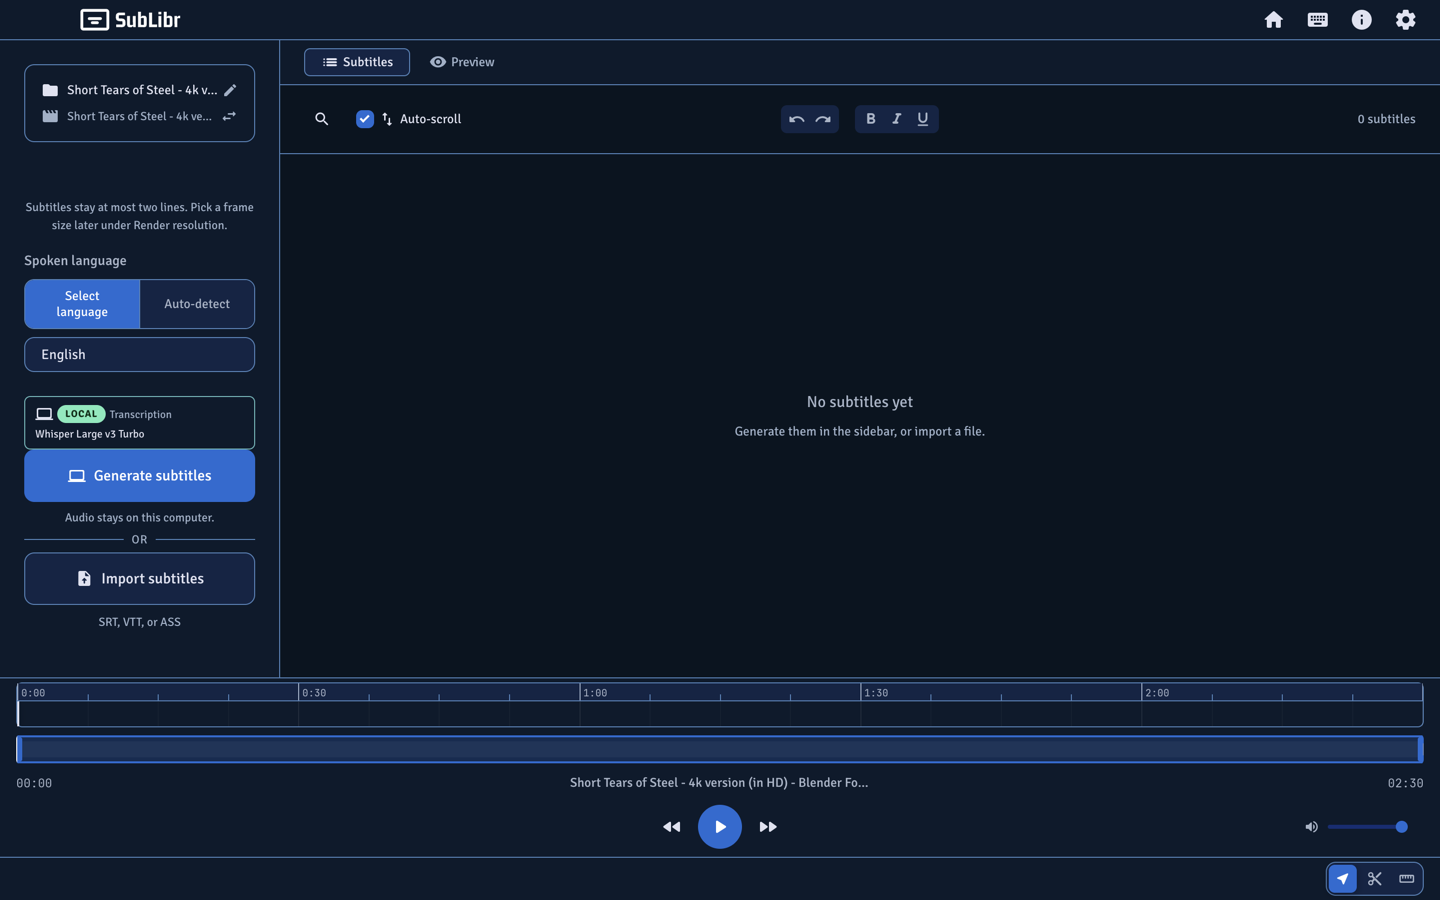The image size is (1440, 900).
Task: Switch to Auto-detect language
Action: [x=197, y=304]
